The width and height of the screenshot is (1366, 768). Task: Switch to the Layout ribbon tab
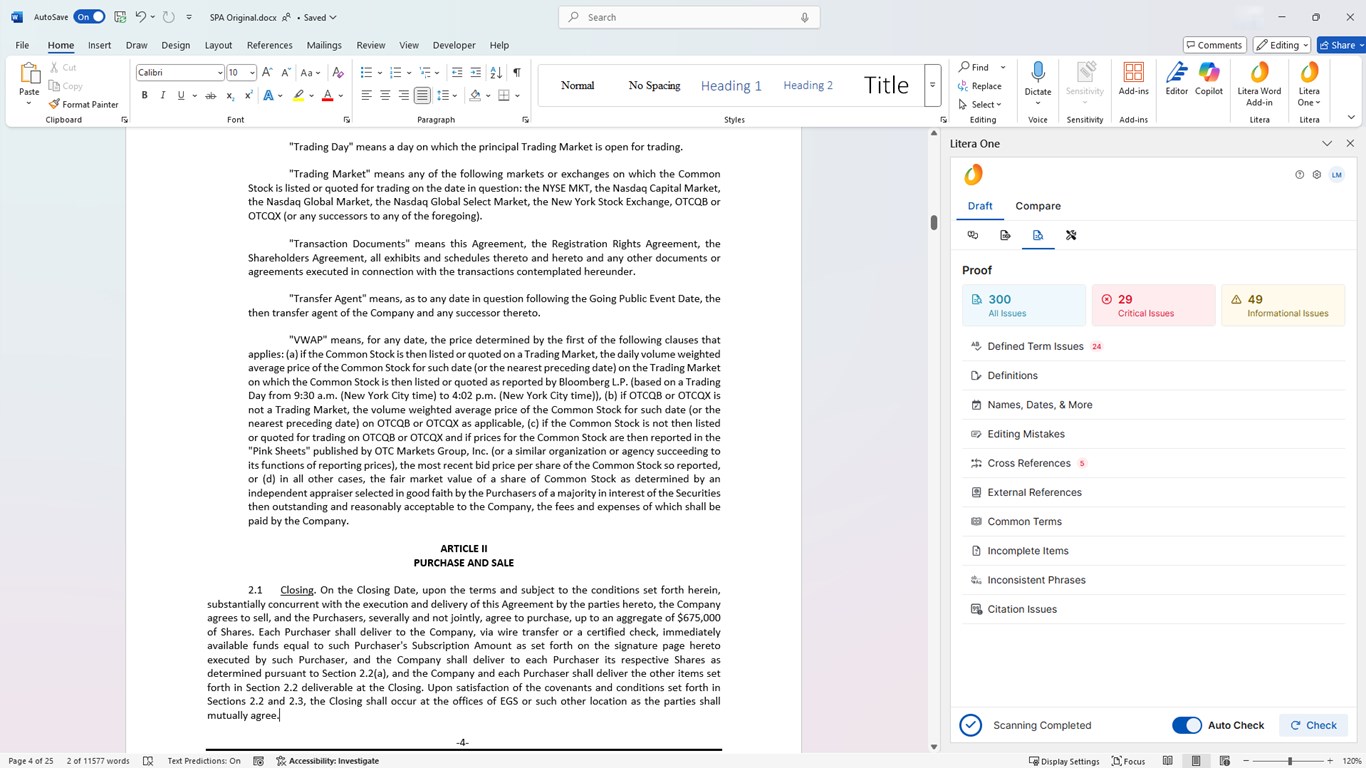[218, 45]
